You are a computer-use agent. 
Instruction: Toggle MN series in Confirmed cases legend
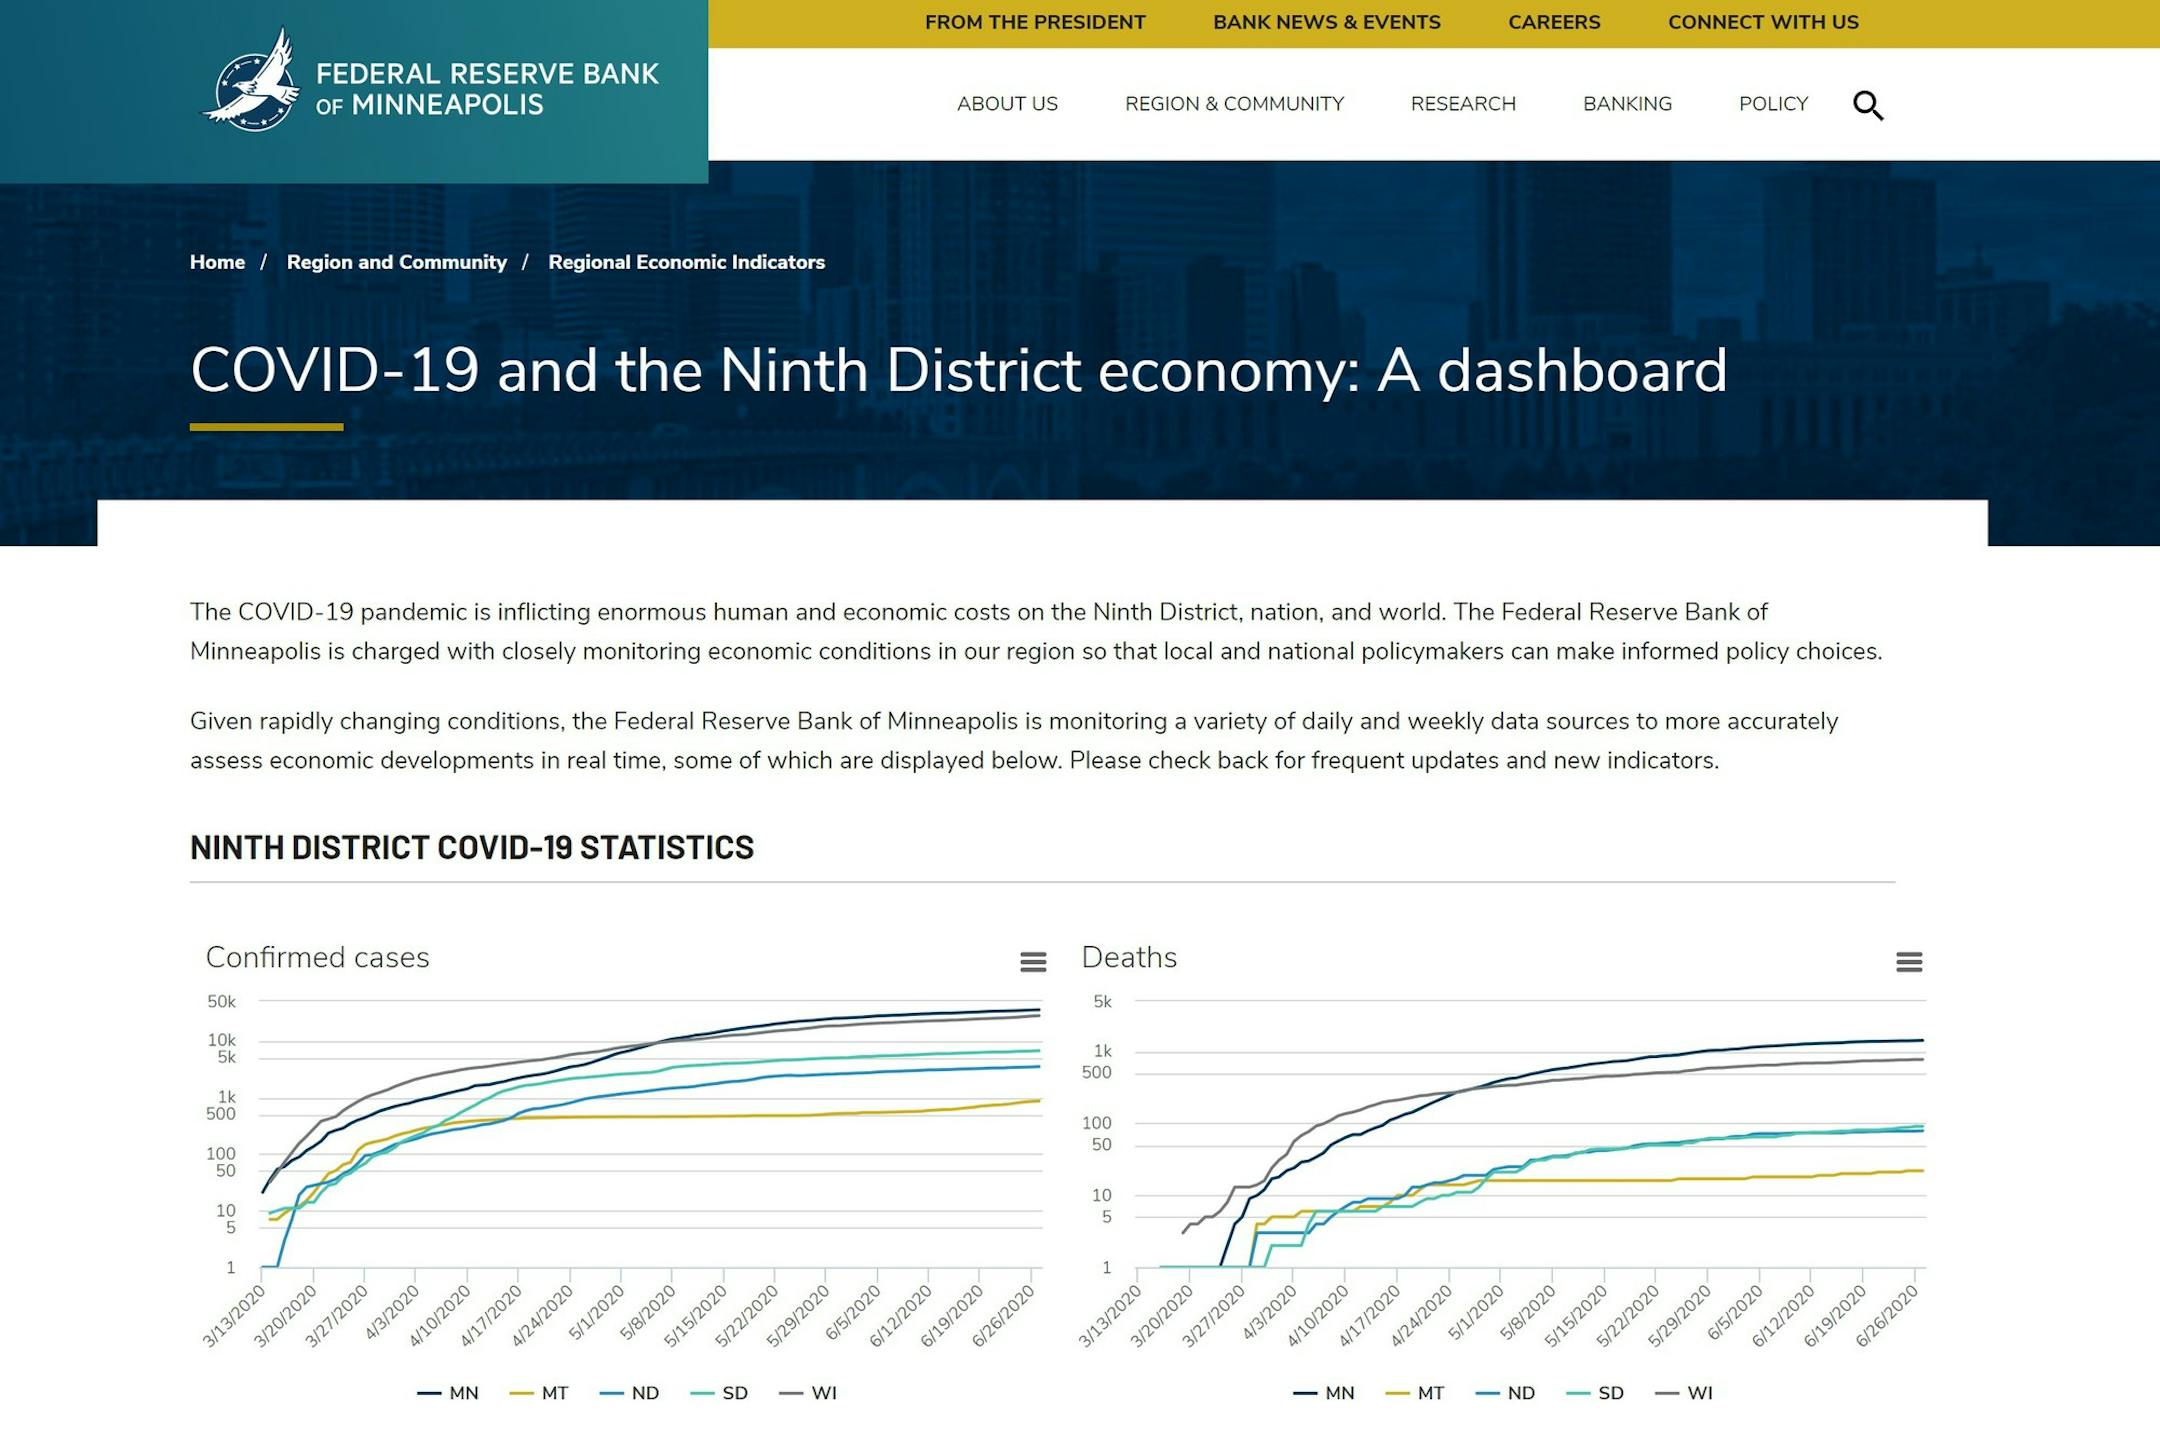[448, 1393]
